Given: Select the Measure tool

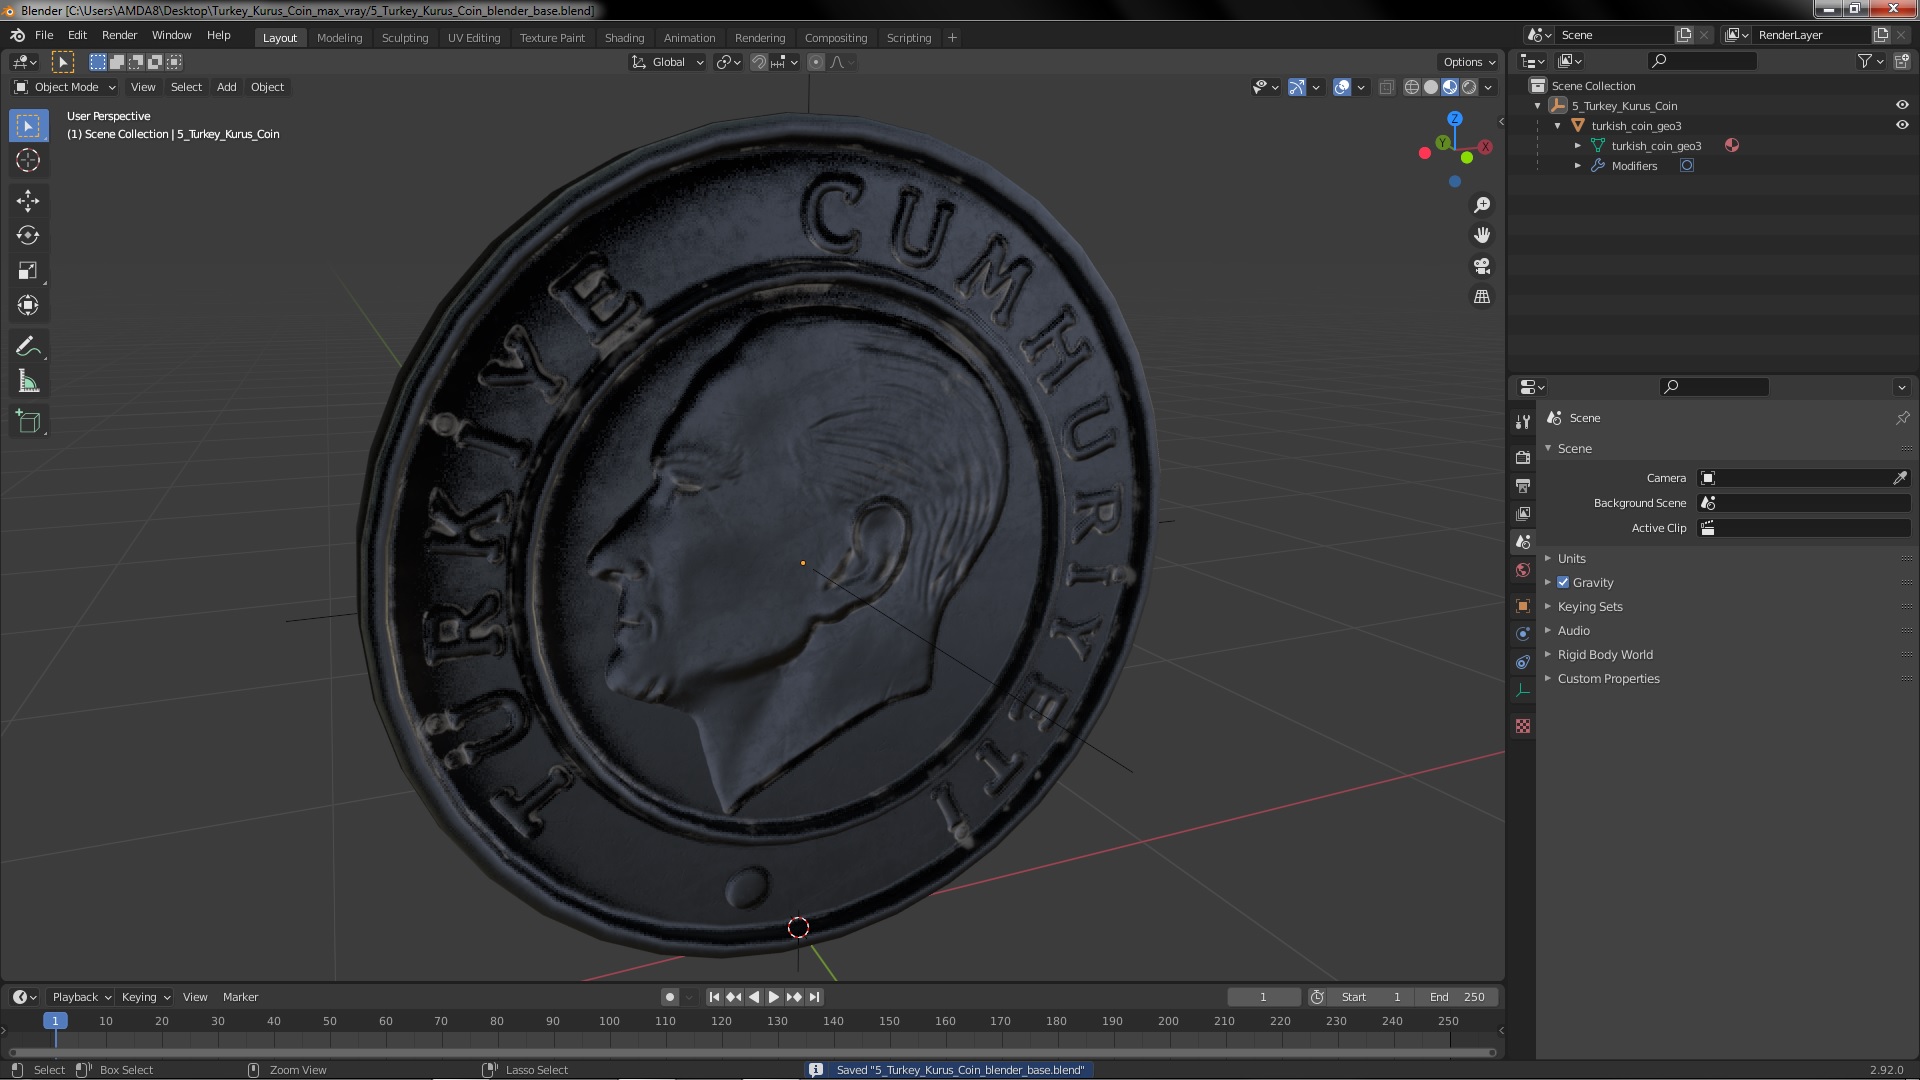Looking at the screenshot, I should pyautogui.click(x=28, y=382).
